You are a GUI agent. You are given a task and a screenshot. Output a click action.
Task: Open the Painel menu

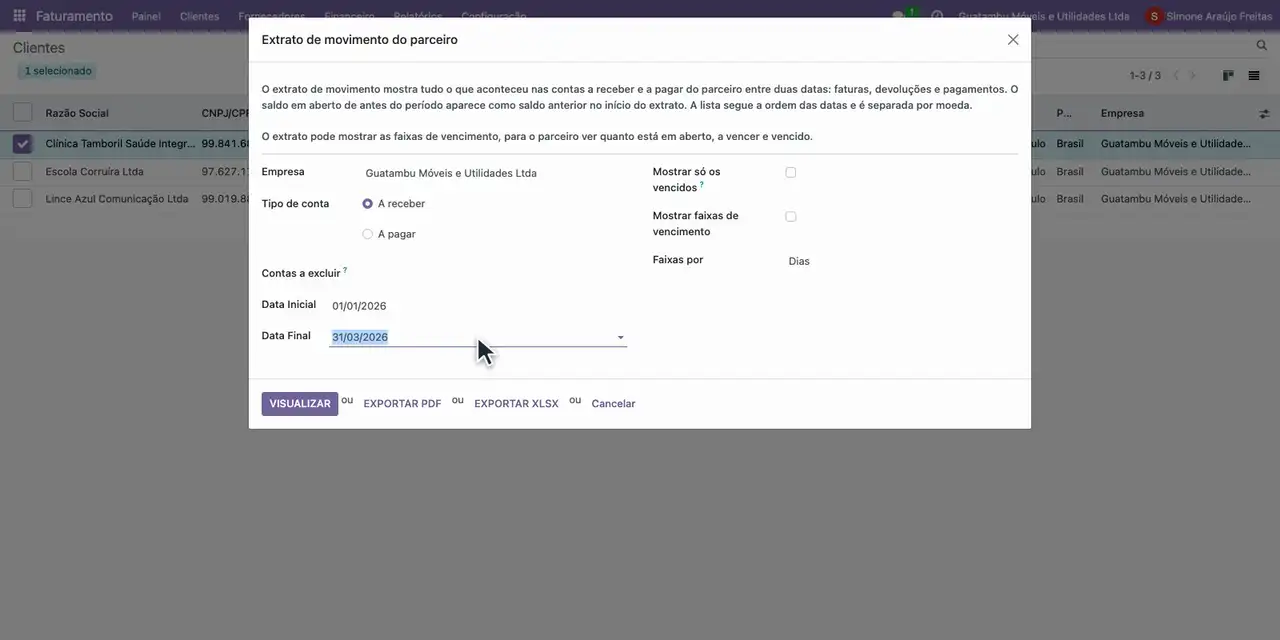pos(146,16)
